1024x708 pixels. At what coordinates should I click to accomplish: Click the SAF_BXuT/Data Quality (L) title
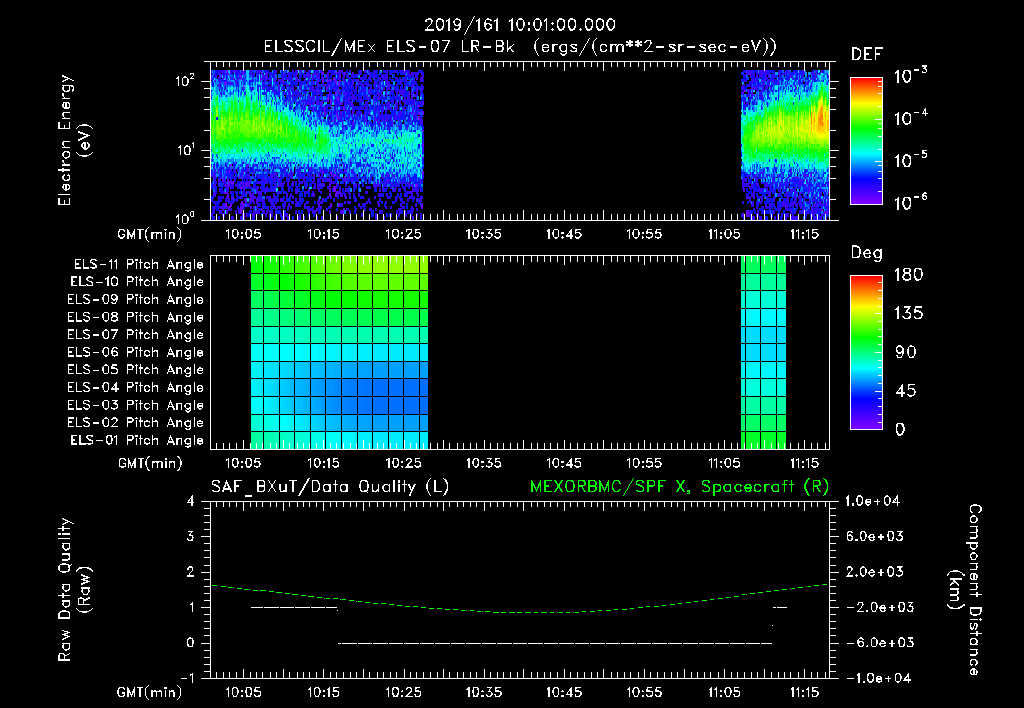coord(330,487)
